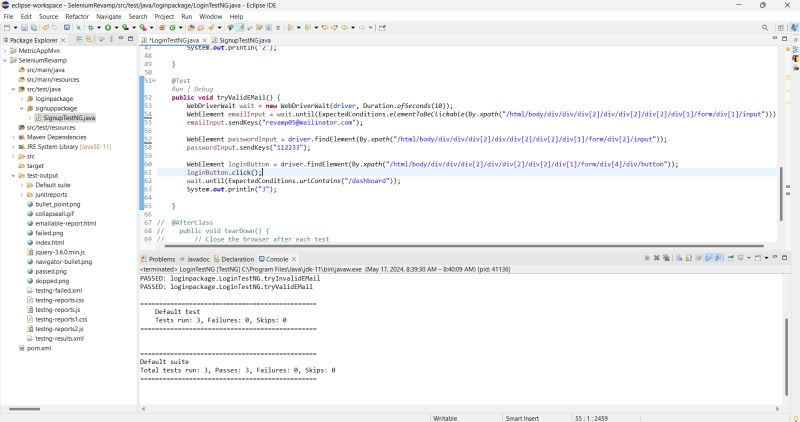Screen dimensions: 800x422
Task: Click the New file toolbar icon
Action: point(7,28)
